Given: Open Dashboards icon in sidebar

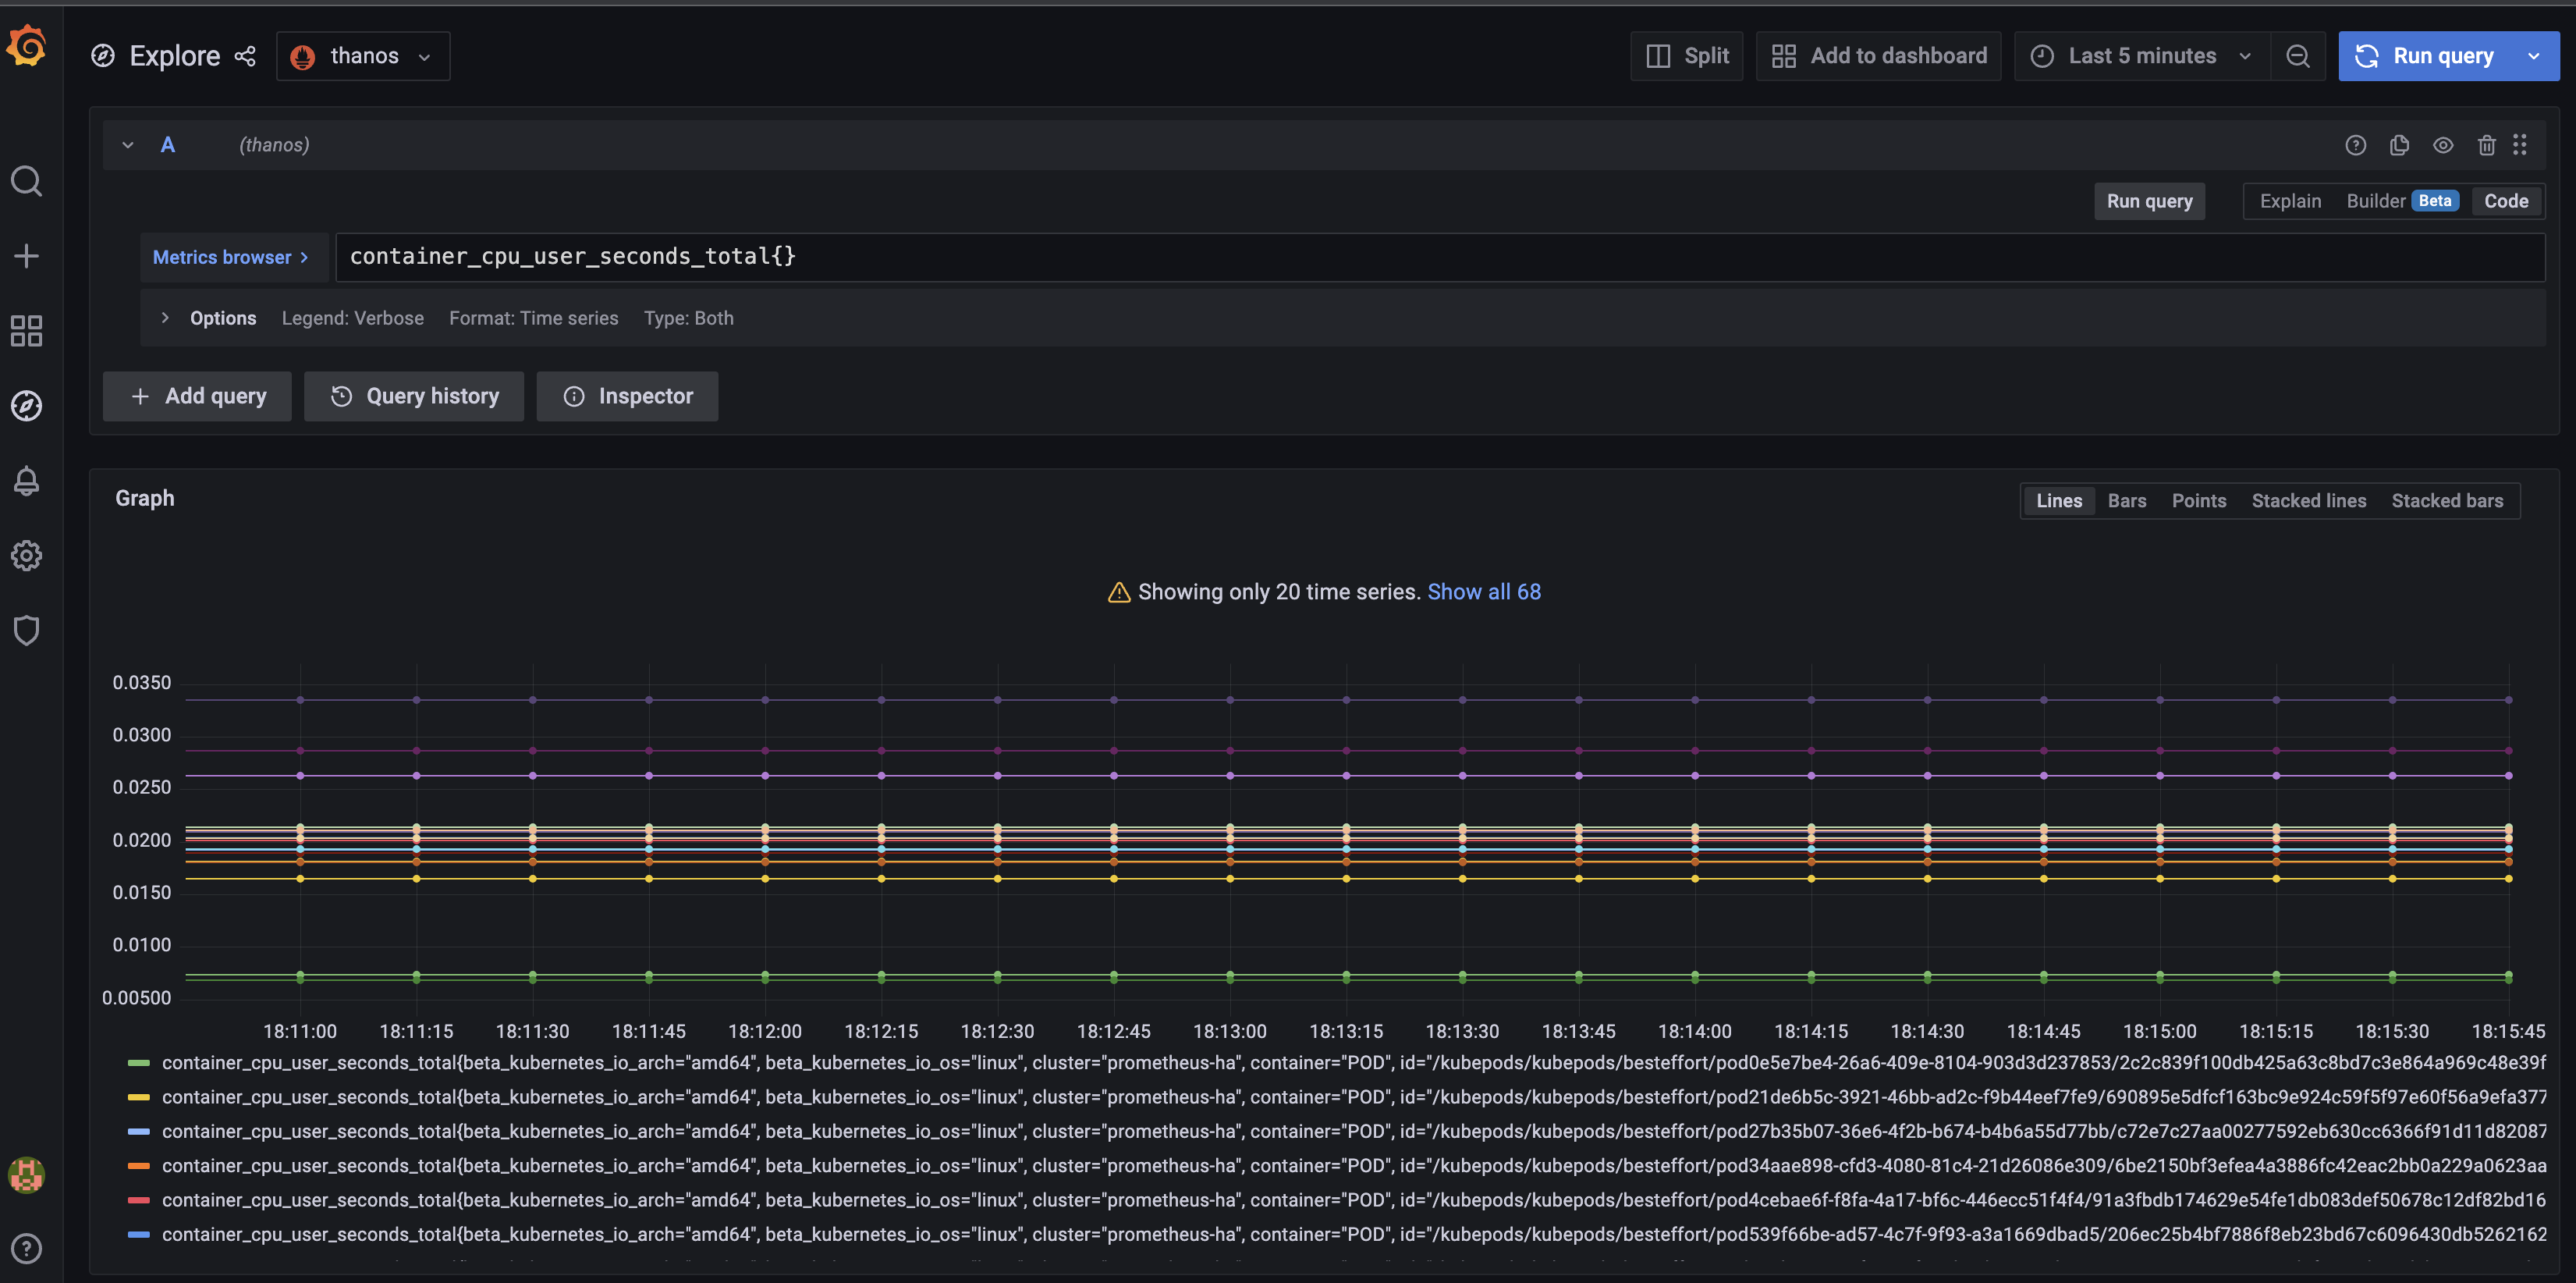Looking at the screenshot, I should pos(27,331).
